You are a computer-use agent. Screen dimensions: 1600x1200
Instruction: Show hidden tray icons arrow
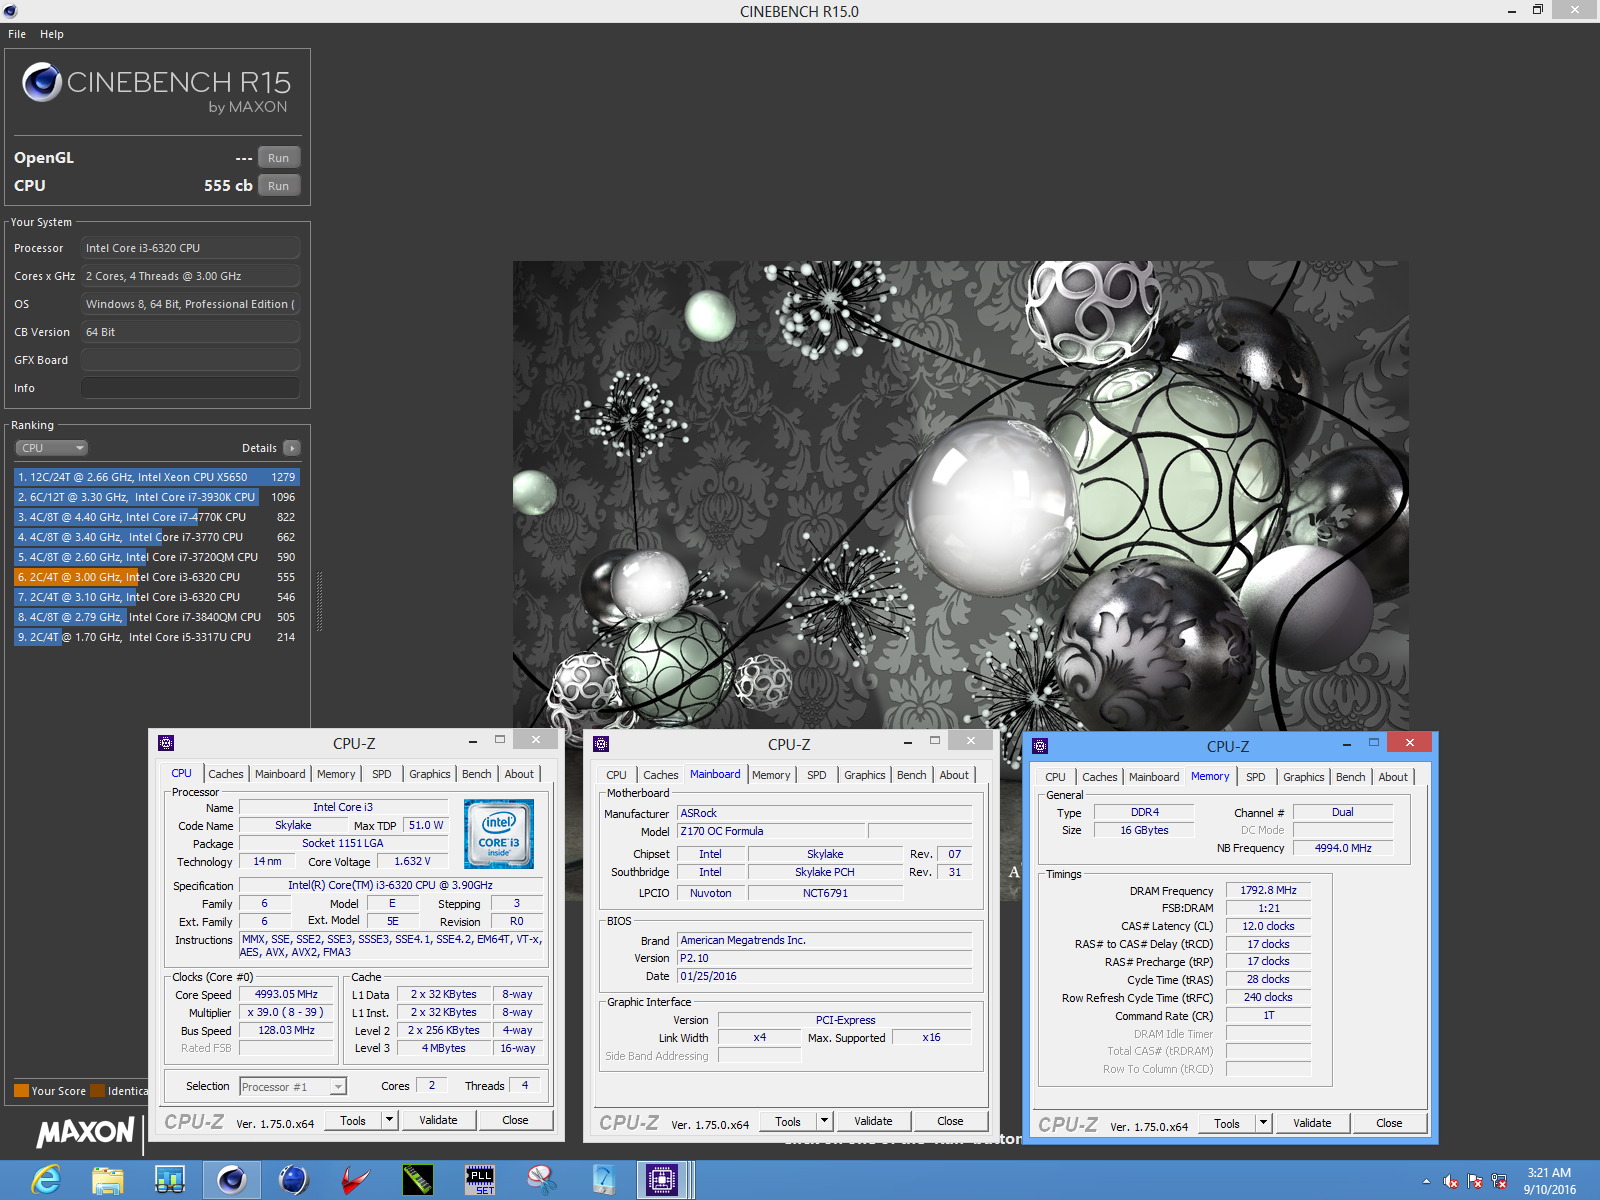tap(1426, 1181)
